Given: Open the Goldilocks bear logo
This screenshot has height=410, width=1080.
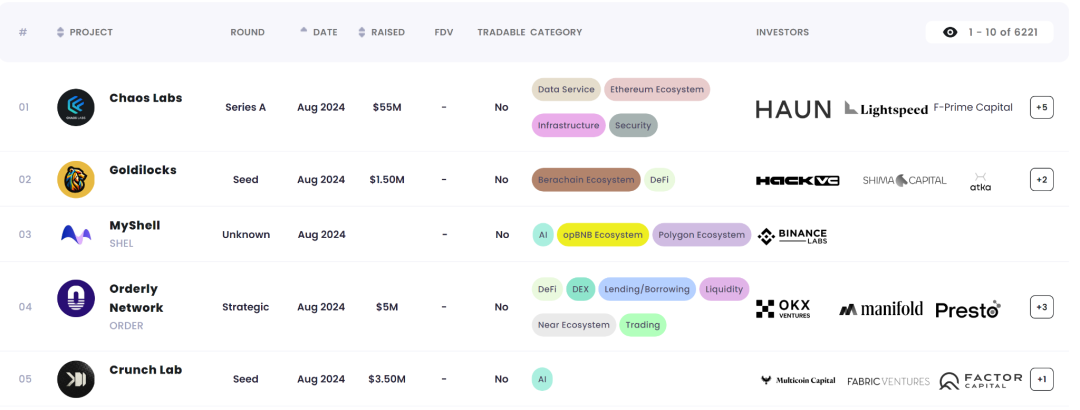Looking at the screenshot, I should [76, 180].
